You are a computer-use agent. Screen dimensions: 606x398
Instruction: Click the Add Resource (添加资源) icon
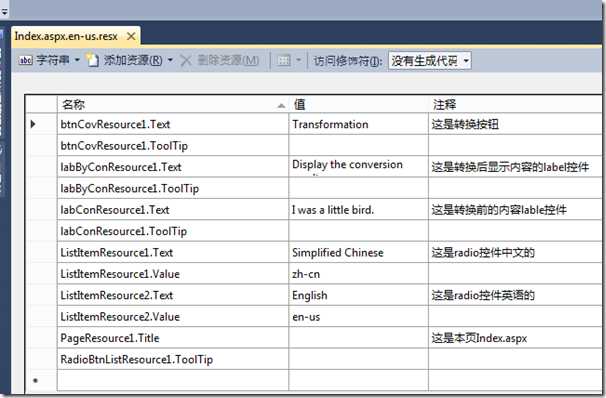point(92,60)
